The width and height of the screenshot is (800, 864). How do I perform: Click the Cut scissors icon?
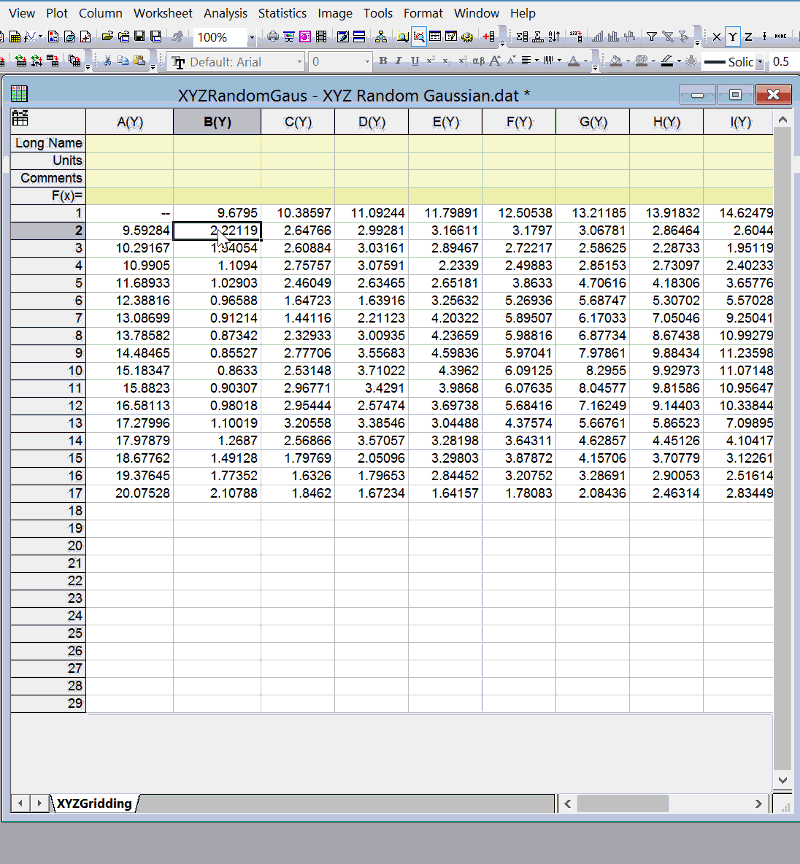click(x=105, y=61)
